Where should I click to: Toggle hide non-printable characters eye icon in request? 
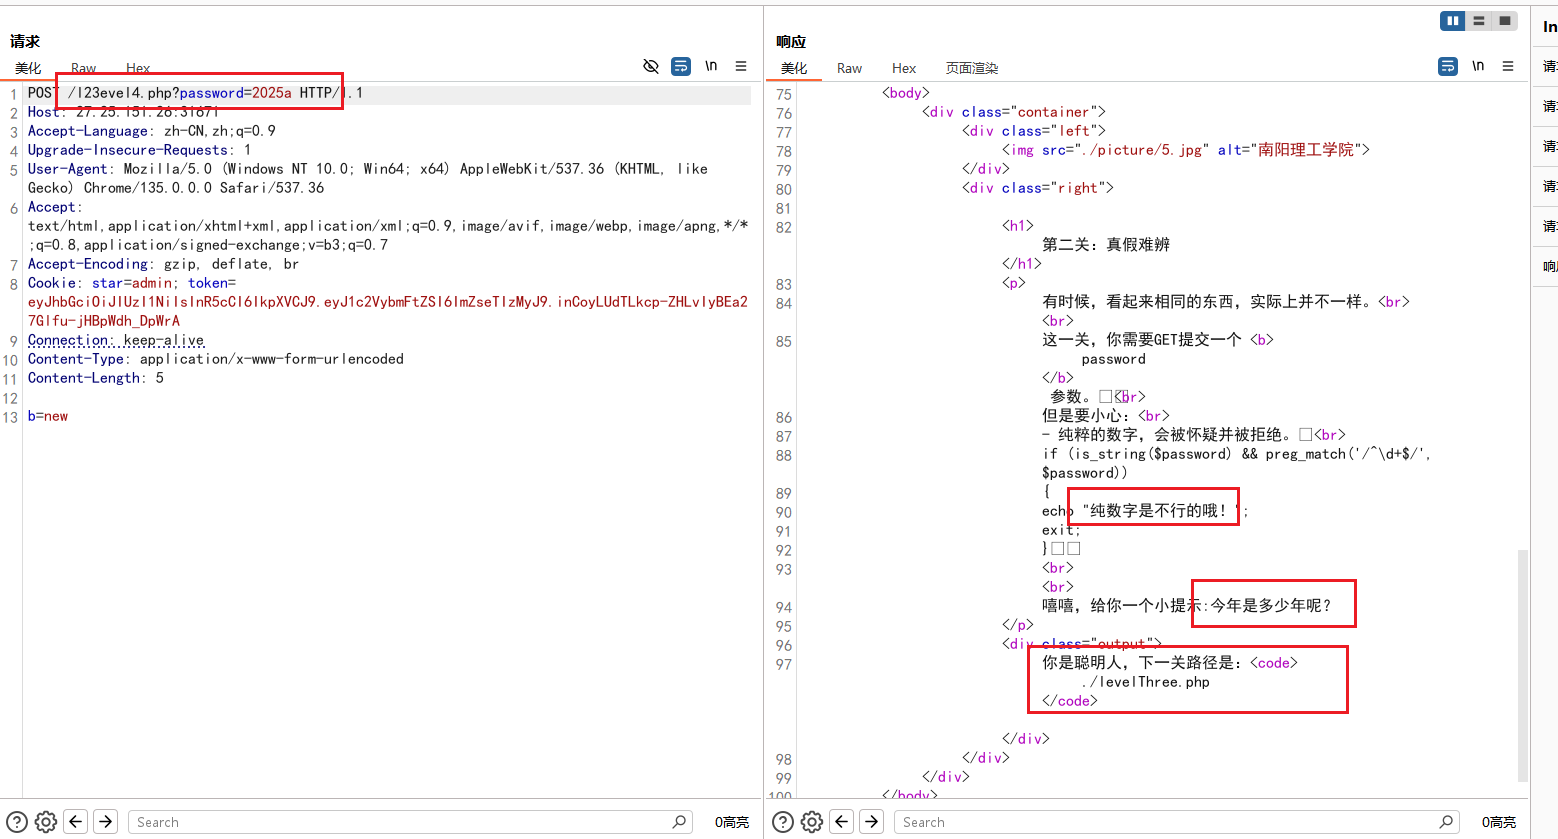(651, 66)
